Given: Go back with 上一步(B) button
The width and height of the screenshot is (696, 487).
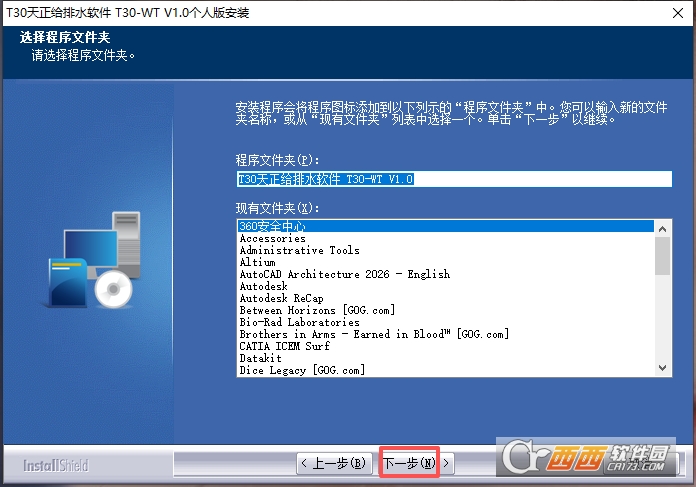Looking at the screenshot, I should [334, 463].
